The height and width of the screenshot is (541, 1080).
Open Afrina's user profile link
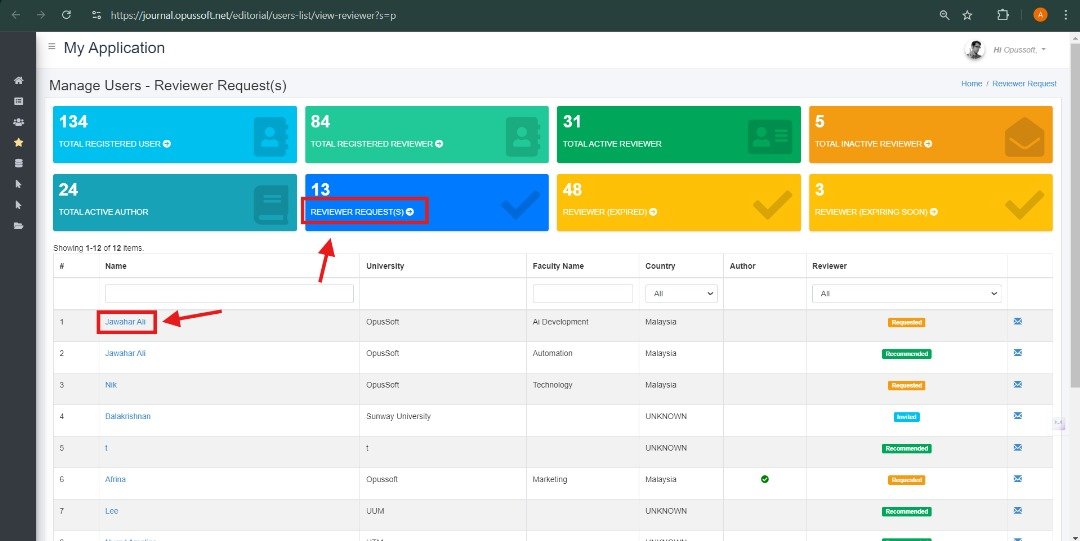click(116, 480)
